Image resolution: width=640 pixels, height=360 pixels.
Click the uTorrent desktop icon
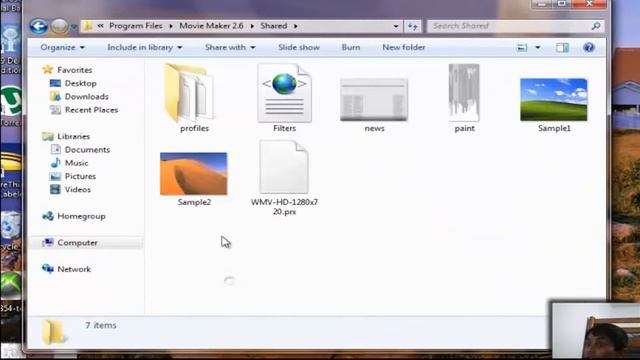(x=10, y=101)
